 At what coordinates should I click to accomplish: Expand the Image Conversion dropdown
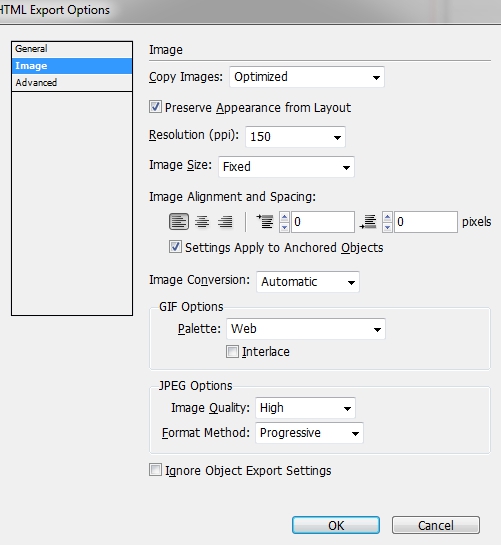point(308,282)
